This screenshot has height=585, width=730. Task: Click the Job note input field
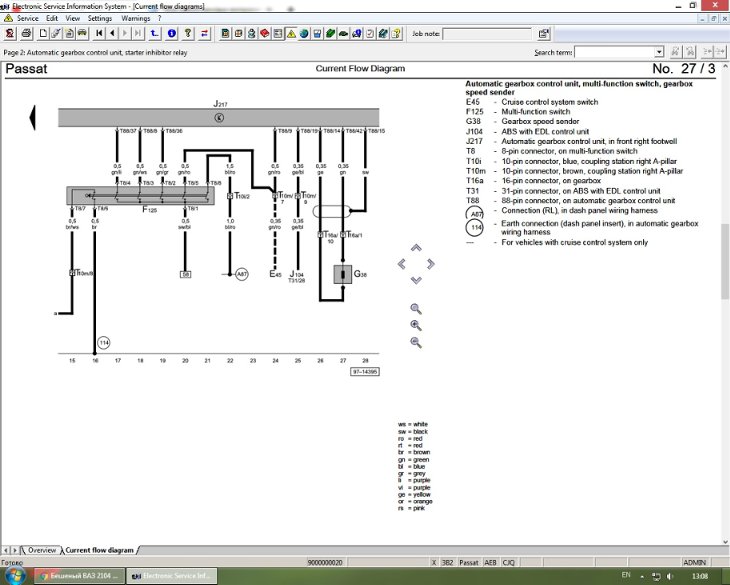487,34
